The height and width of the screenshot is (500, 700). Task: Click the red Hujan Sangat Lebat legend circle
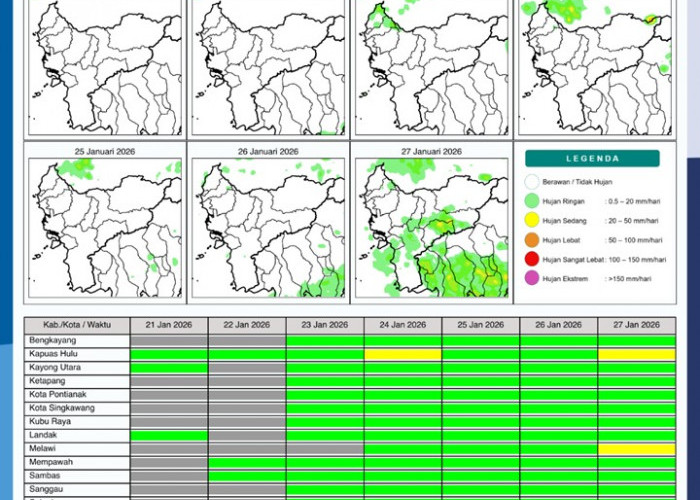[x=531, y=258]
